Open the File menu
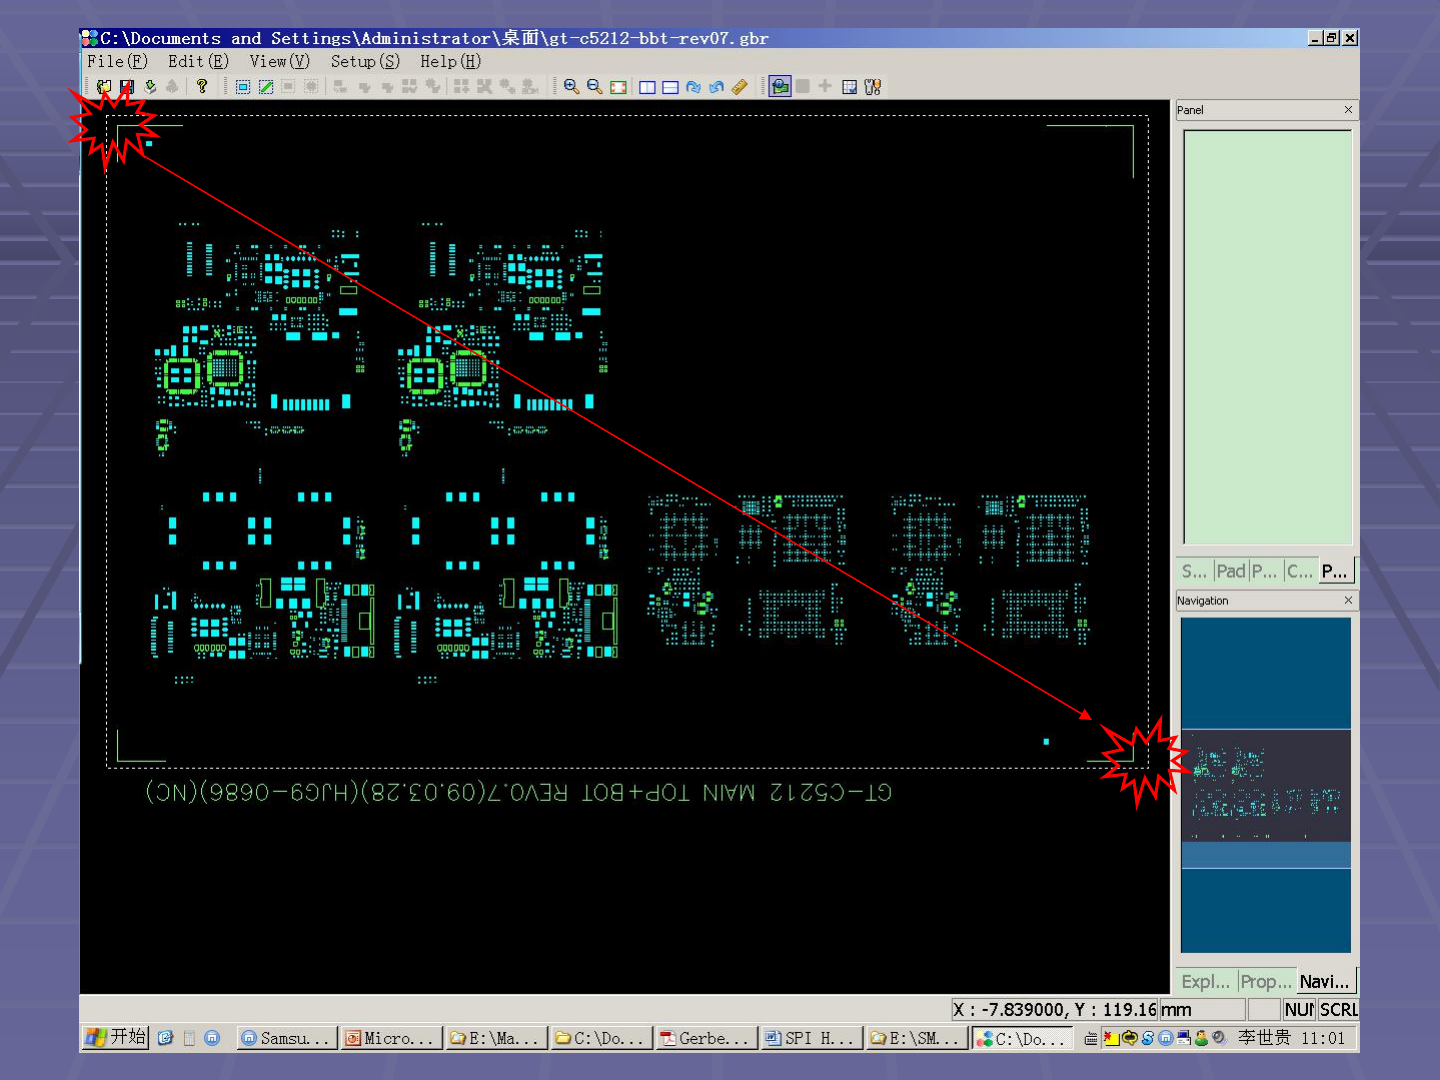 point(117,61)
